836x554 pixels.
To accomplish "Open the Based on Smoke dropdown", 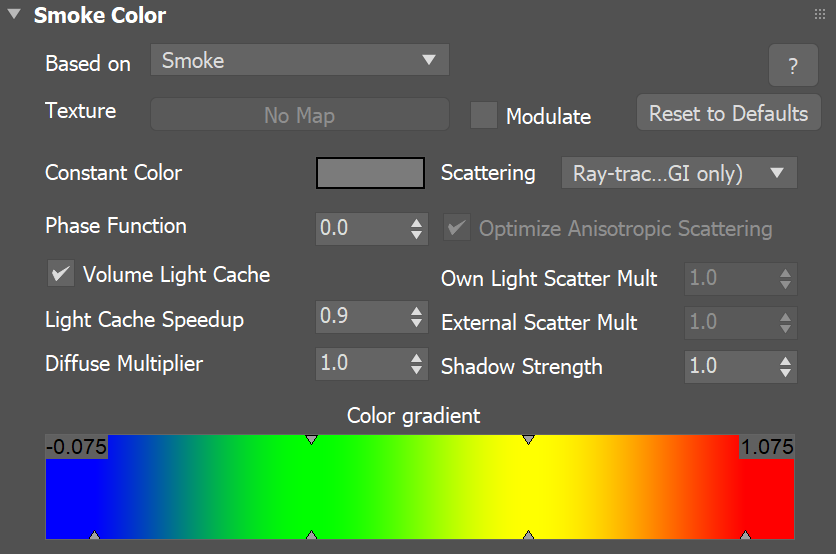I will (x=300, y=60).
